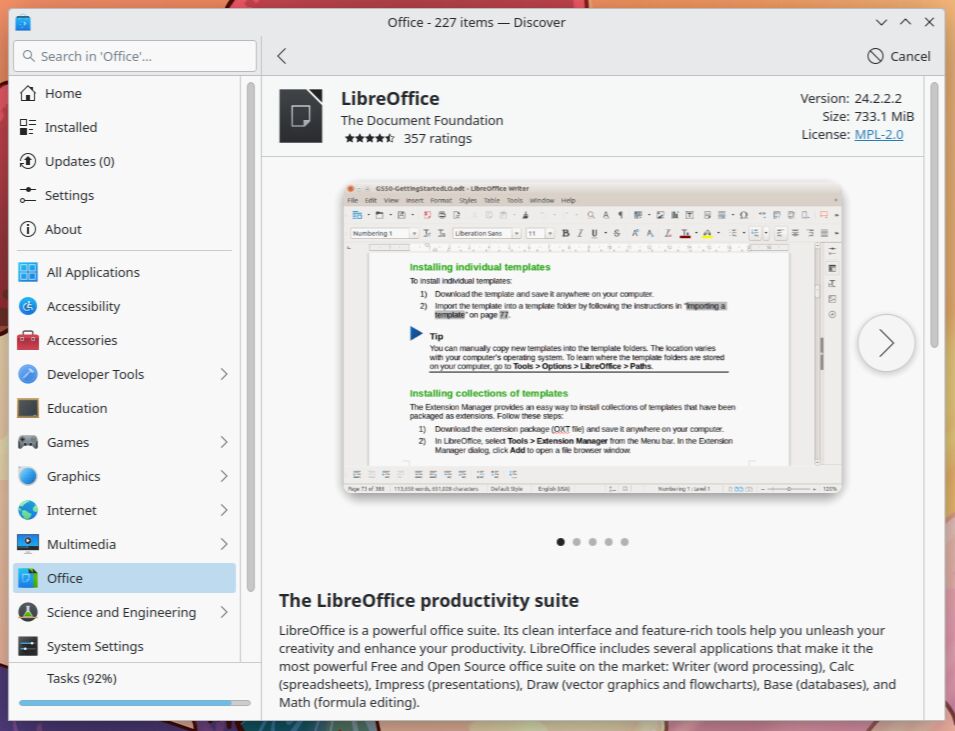Click the LibreOffice title text
This screenshot has width=955, height=731.
[x=390, y=99]
